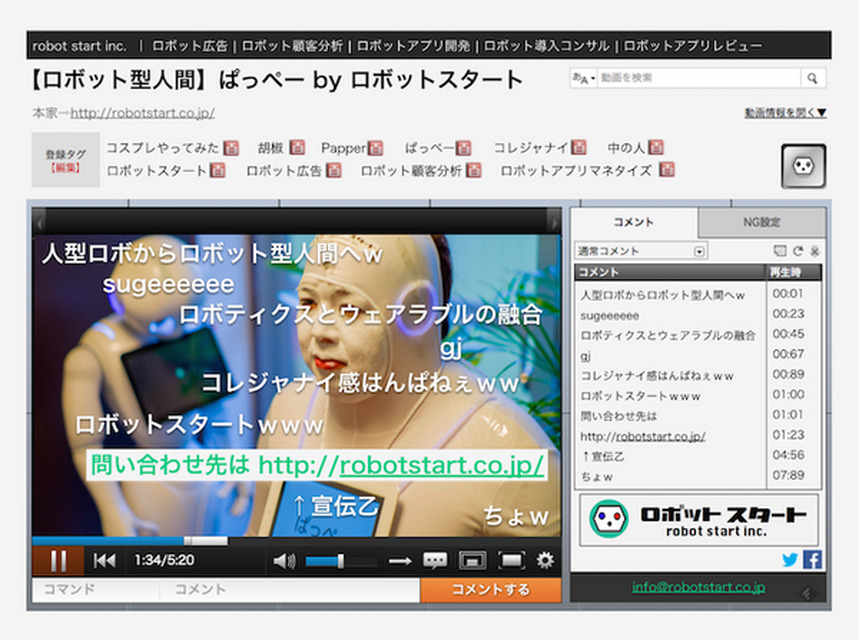Select the コメント tab
The width and height of the screenshot is (859, 640).
click(633, 222)
